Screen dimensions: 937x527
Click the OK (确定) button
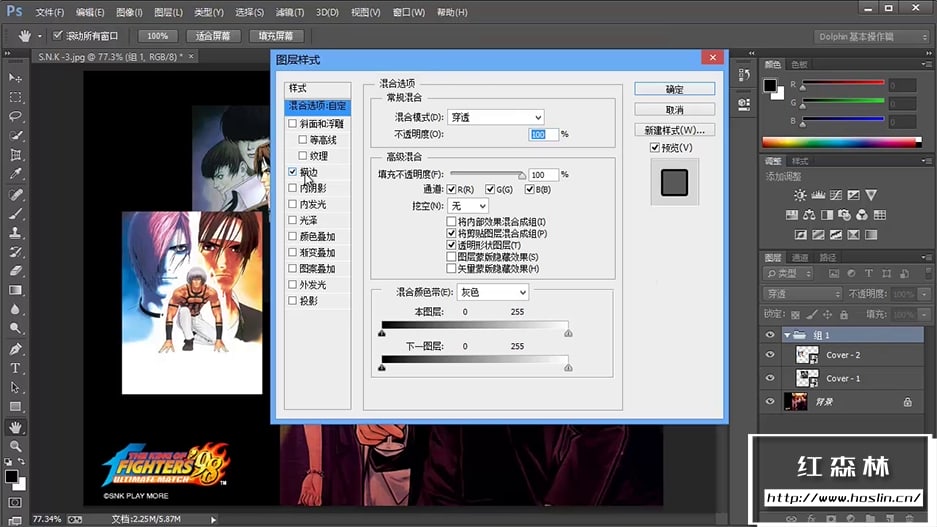[x=675, y=89]
